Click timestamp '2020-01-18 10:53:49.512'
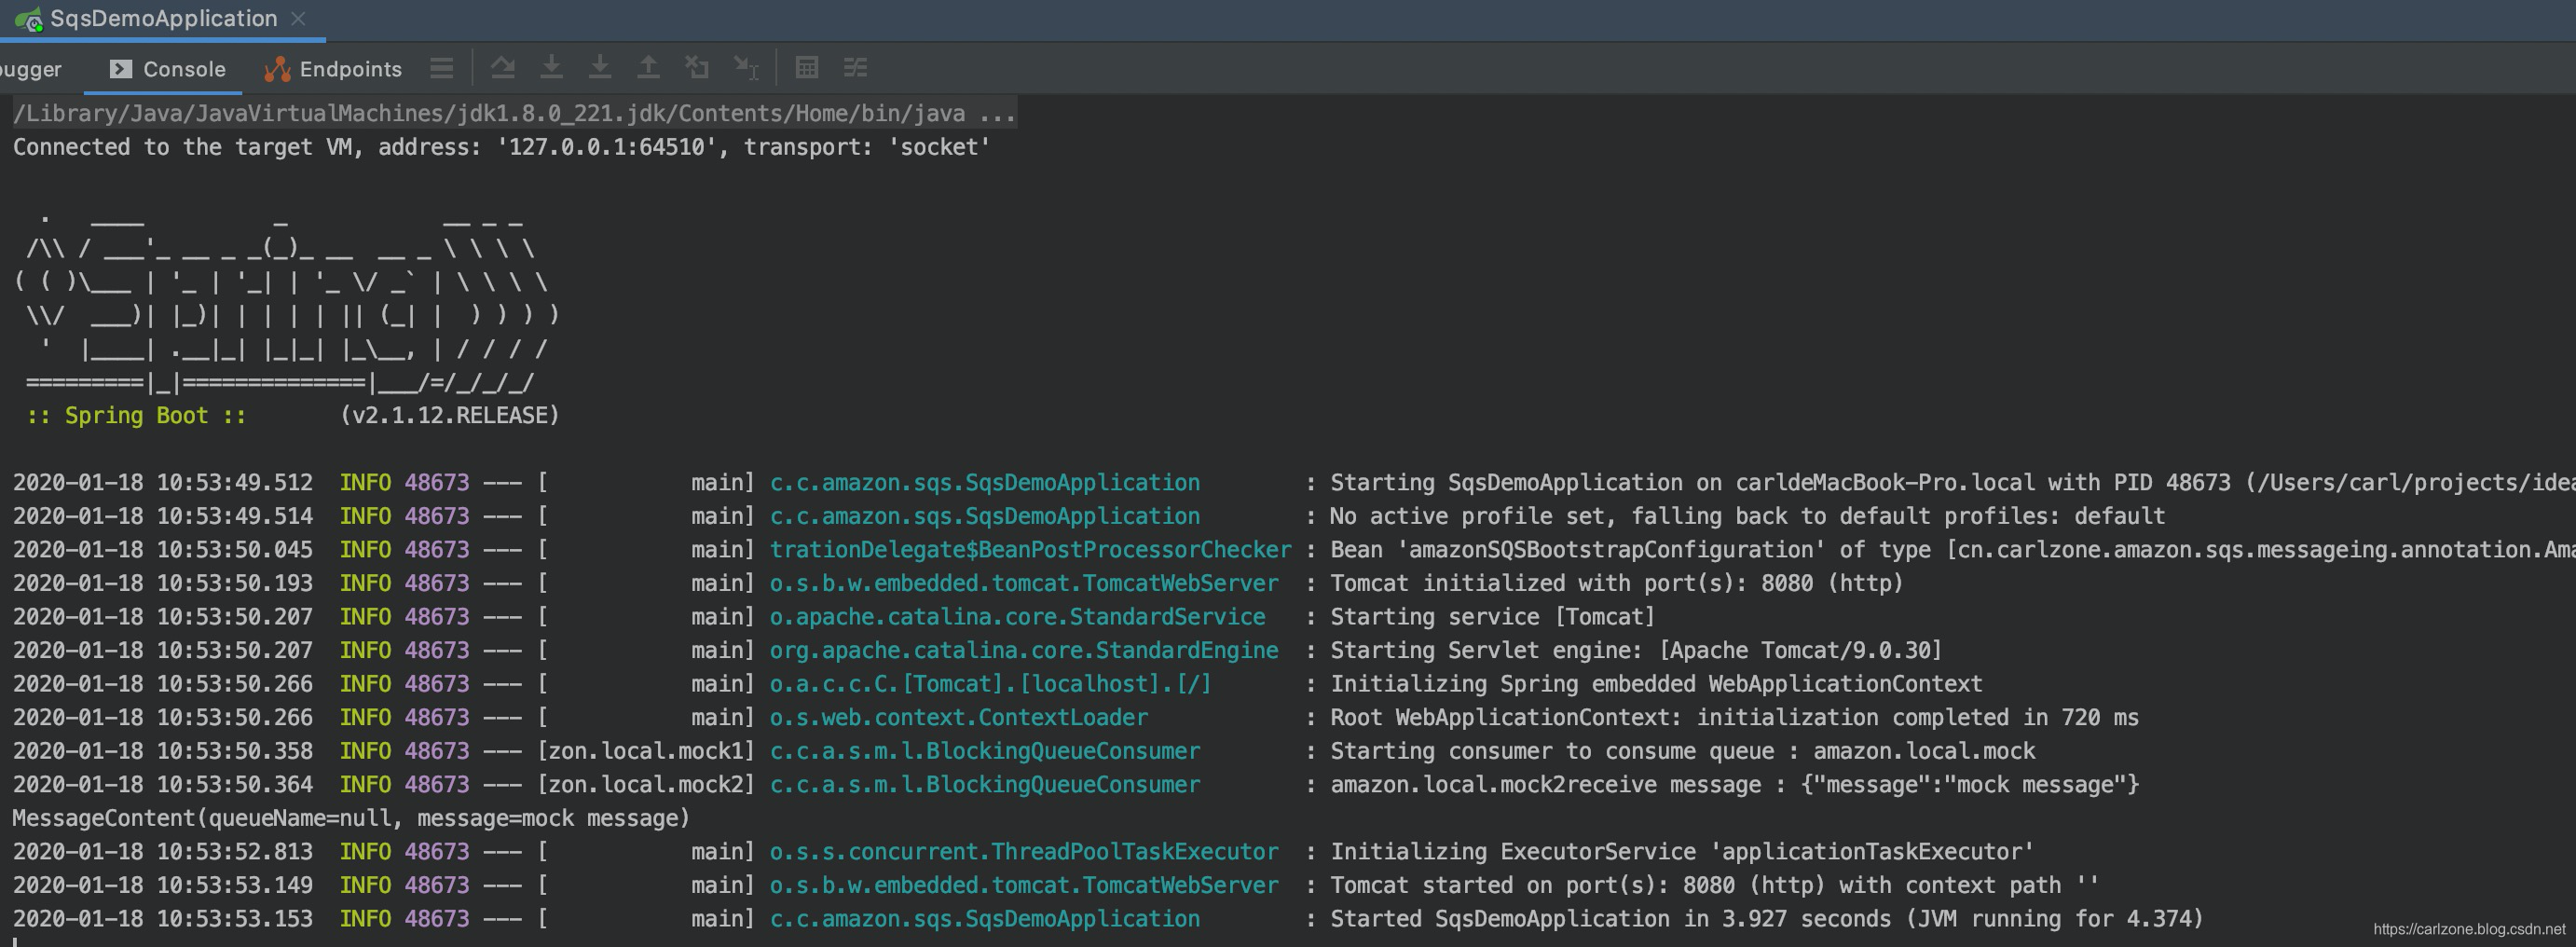 click(162, 482)
